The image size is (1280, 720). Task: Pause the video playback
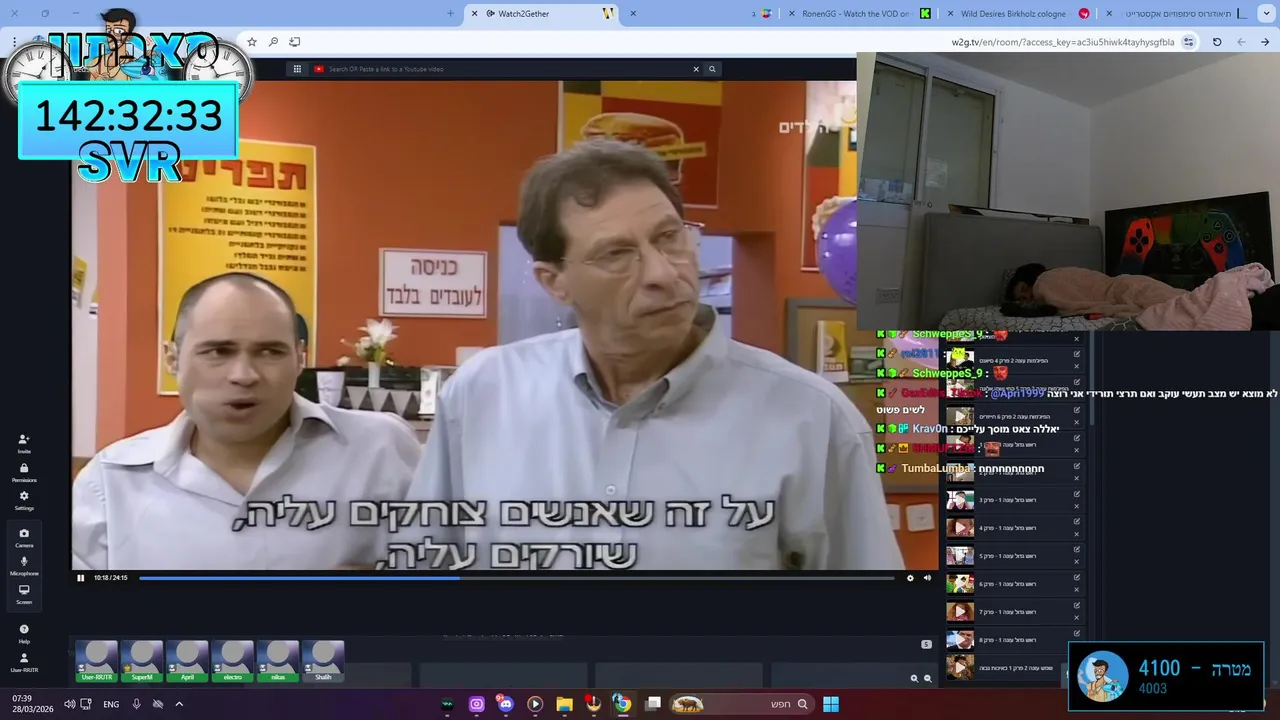[x=81, y=578]
